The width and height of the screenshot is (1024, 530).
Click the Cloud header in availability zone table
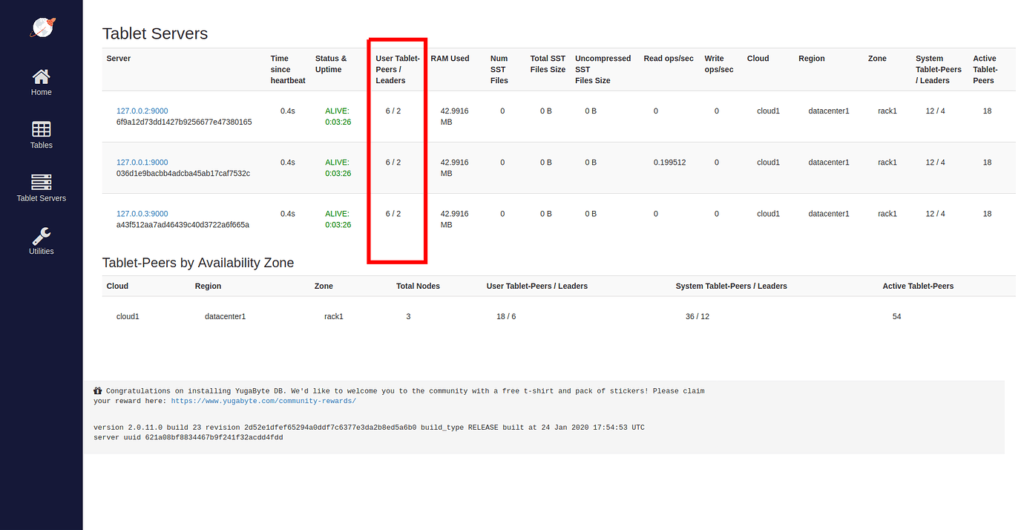[x=118, y=286]
